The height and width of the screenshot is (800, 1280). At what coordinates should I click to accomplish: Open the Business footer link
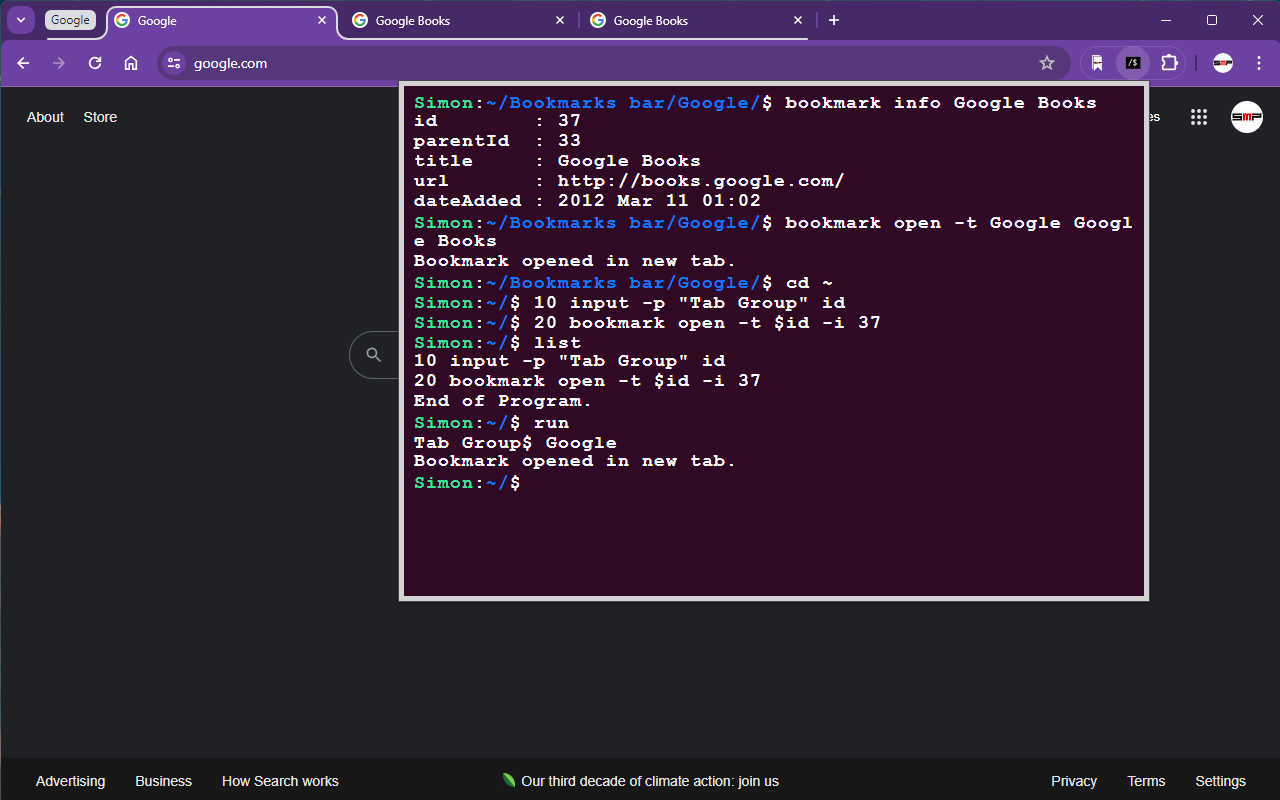tap(164, 781)
